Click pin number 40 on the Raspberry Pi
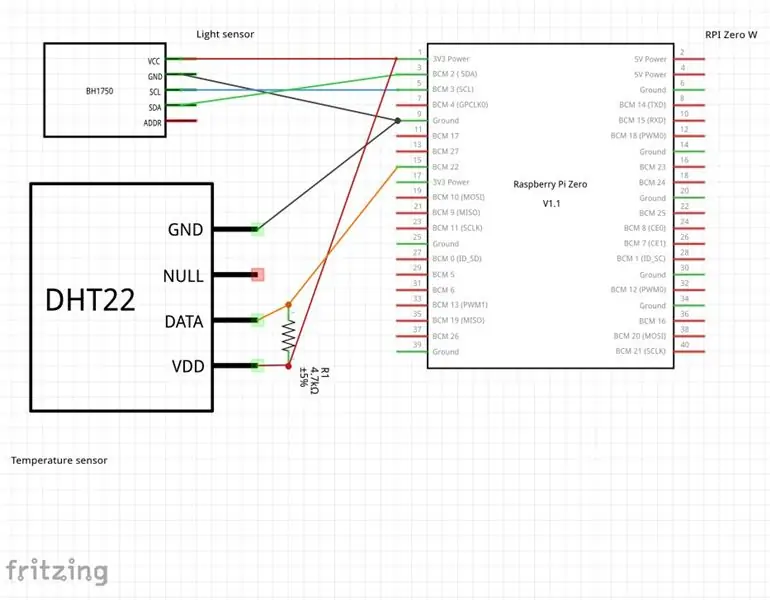This screenshot has width=770, height=600. click(x=685, y=345)
